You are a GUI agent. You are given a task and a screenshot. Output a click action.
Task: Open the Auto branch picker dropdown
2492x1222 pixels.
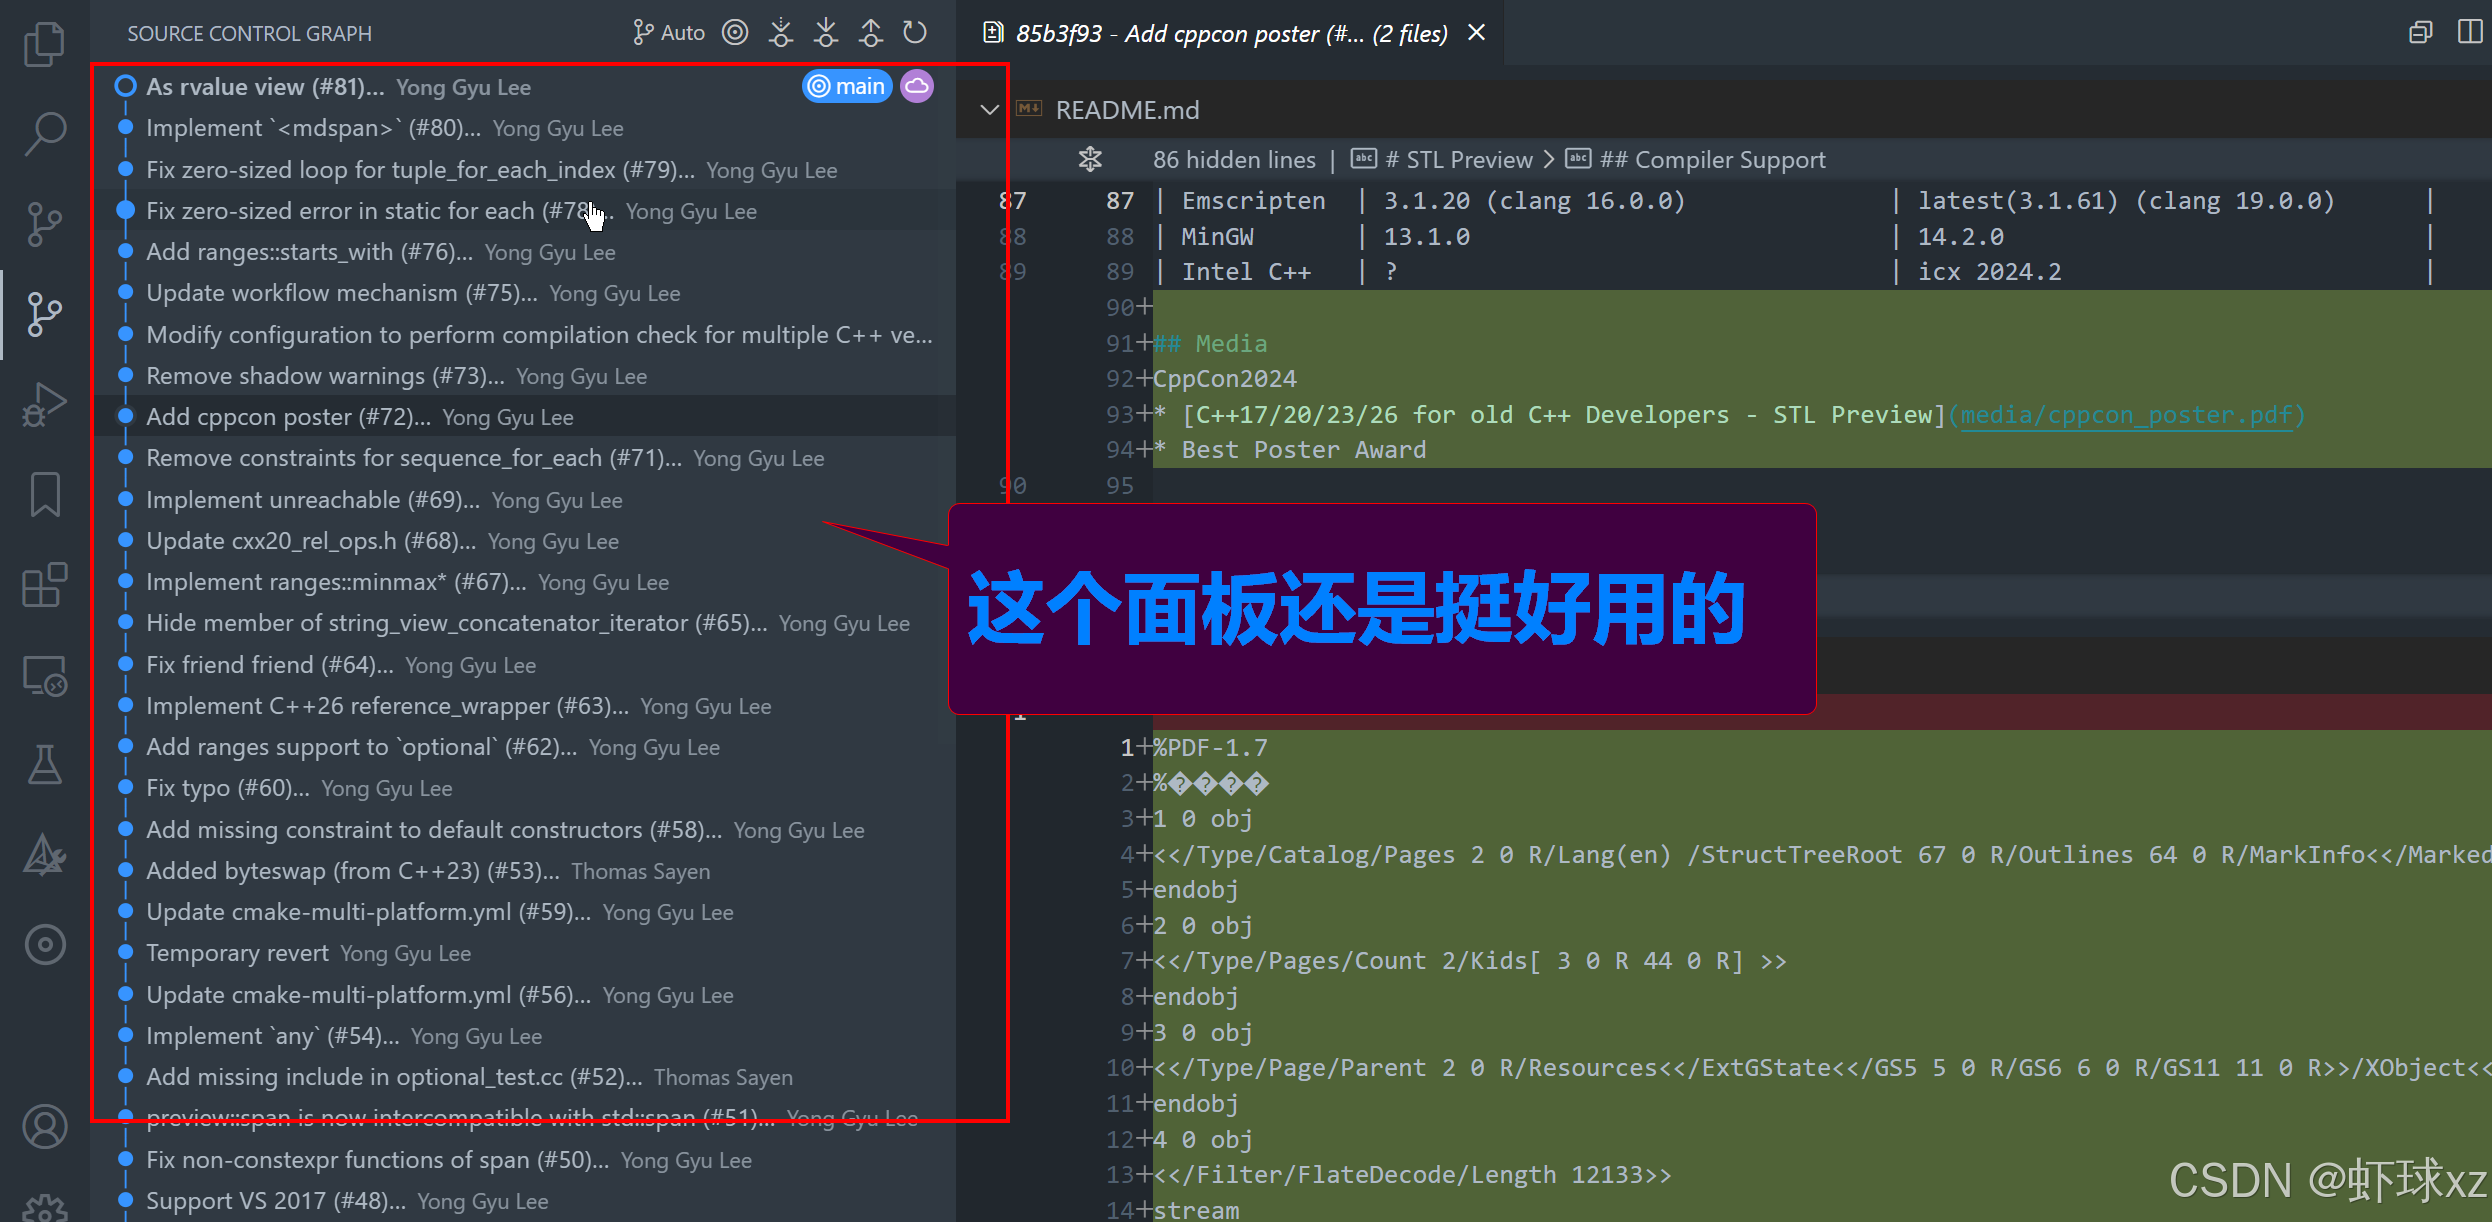(x=669, y=33)
